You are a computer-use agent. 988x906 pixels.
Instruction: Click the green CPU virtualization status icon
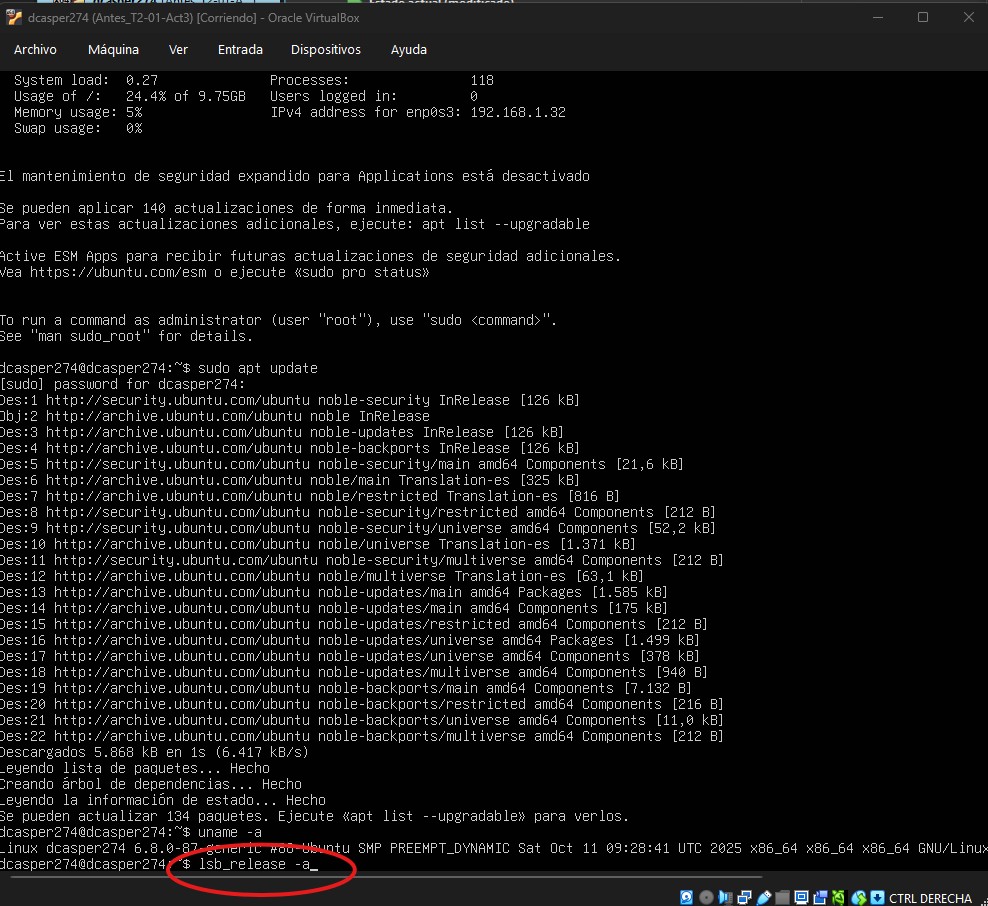(x=838, y=897)
